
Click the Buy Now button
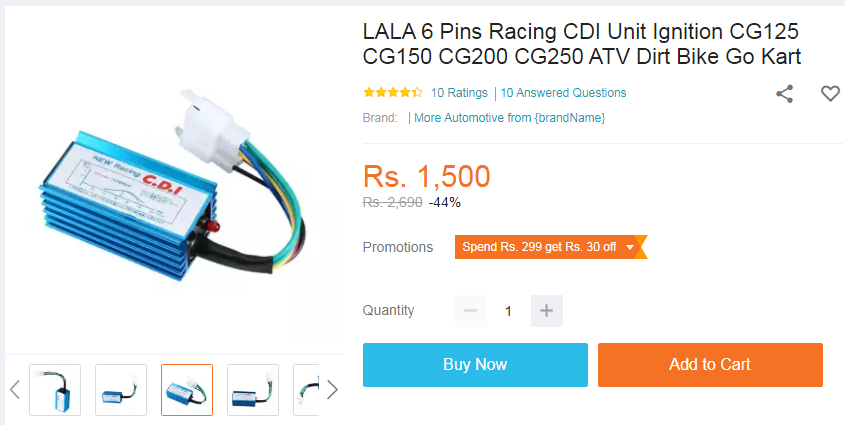[x=475, y=365]
